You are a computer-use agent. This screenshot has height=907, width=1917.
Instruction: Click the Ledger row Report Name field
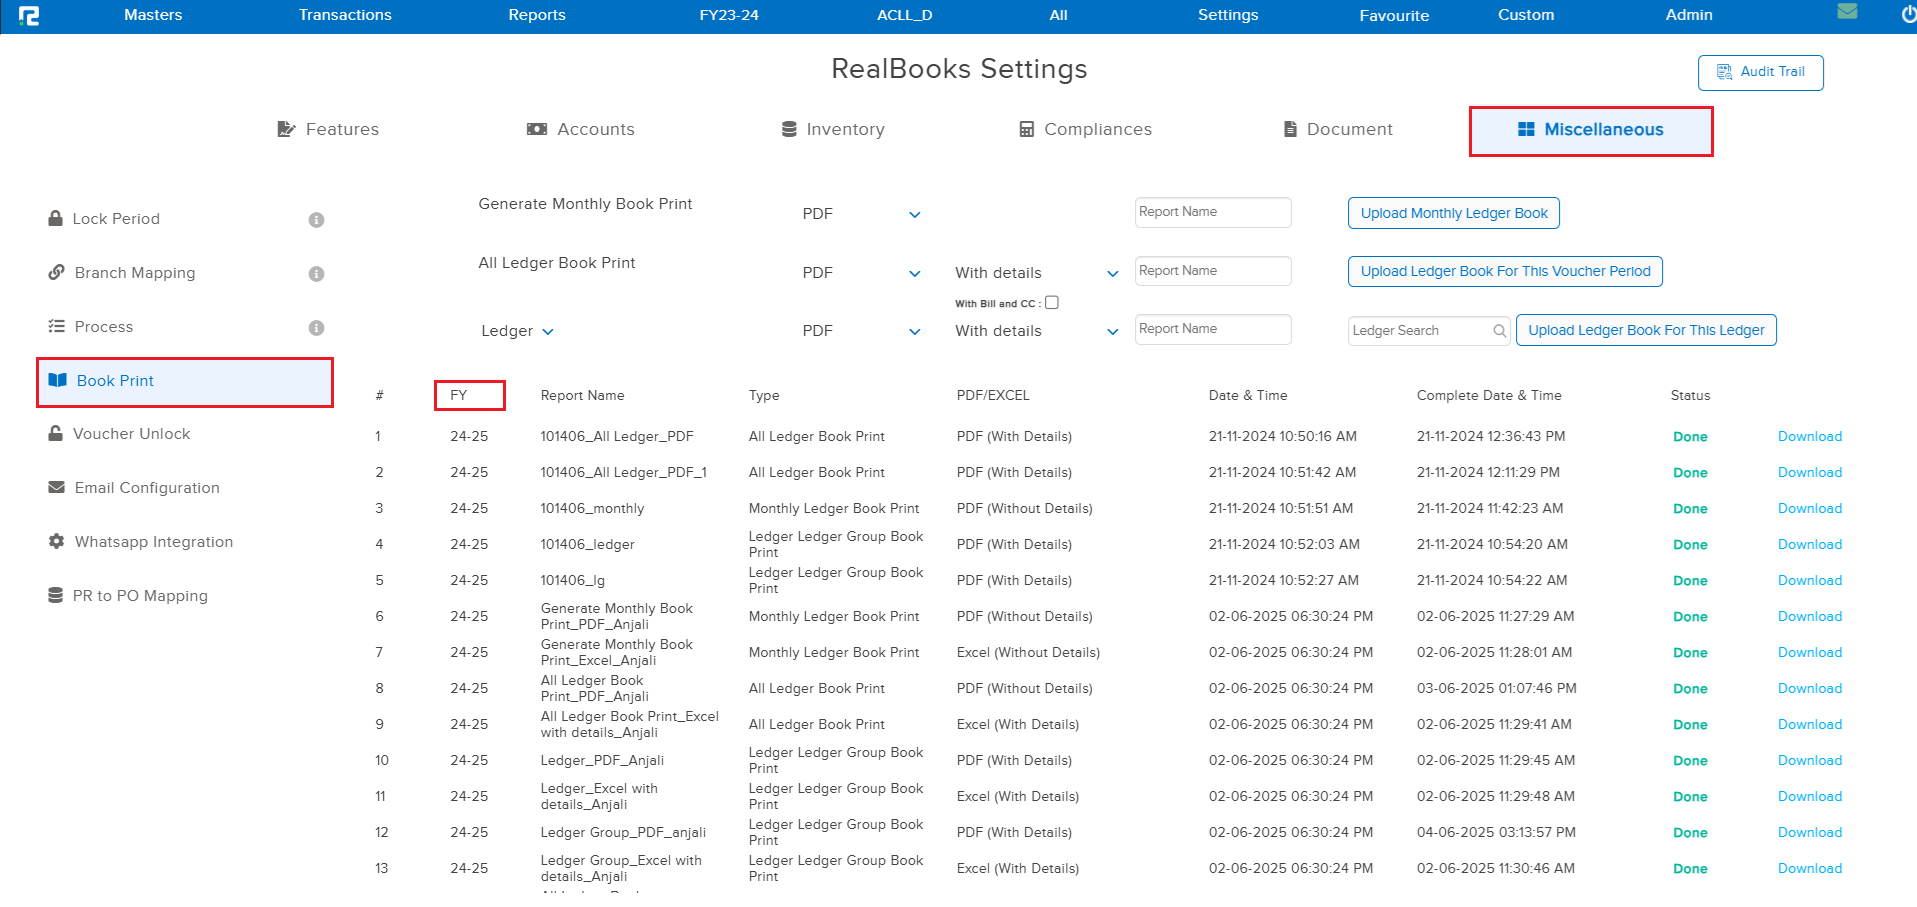tap(1213, 329)
